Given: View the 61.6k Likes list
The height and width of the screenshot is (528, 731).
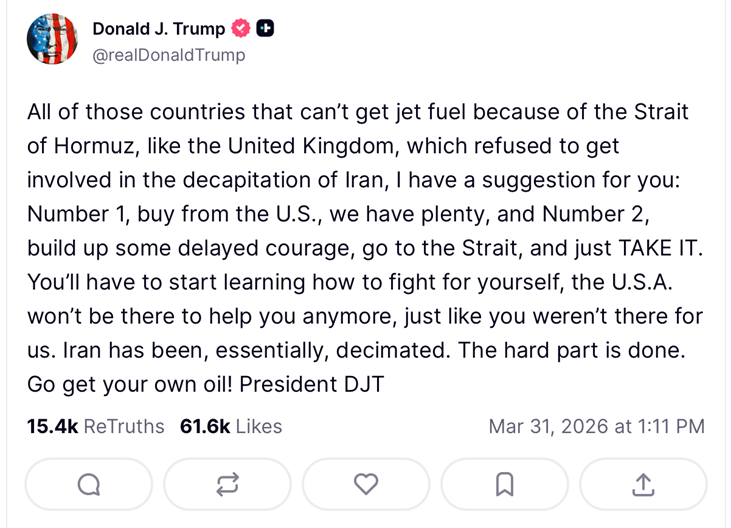Looking at the screenshot, I should tap(231, 426).
